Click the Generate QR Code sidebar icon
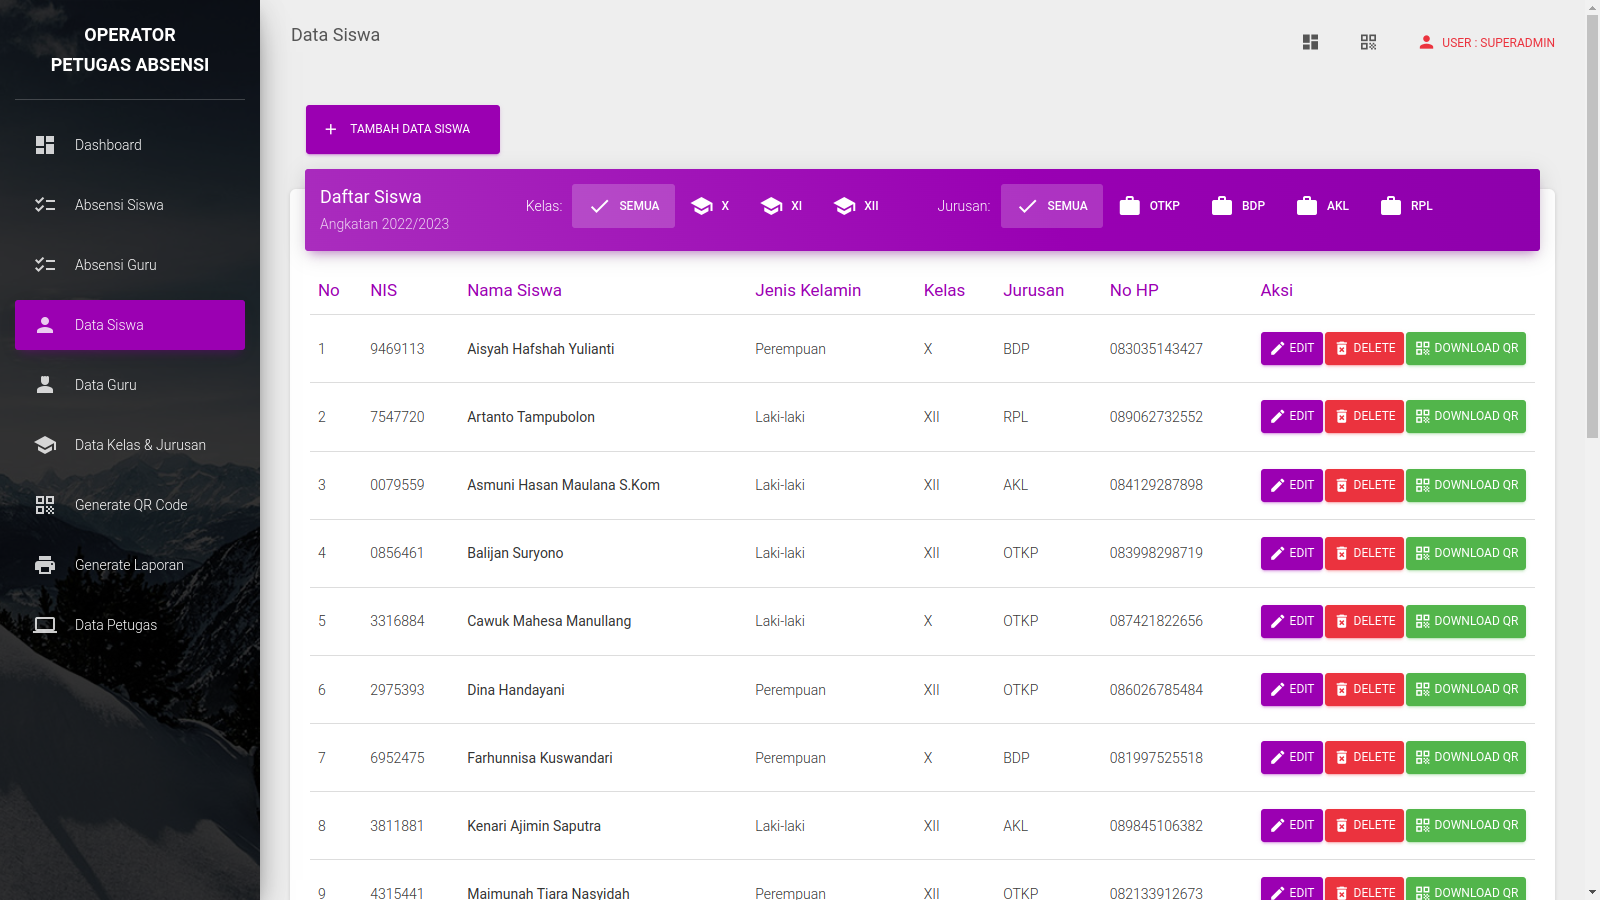 tap(45, 505)
